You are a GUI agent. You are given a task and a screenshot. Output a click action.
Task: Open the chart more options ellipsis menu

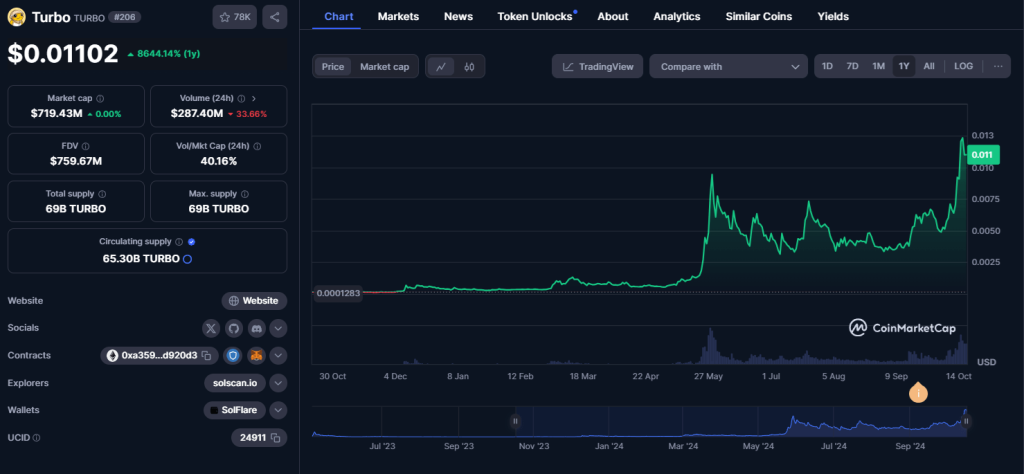[x=998, y=66]
